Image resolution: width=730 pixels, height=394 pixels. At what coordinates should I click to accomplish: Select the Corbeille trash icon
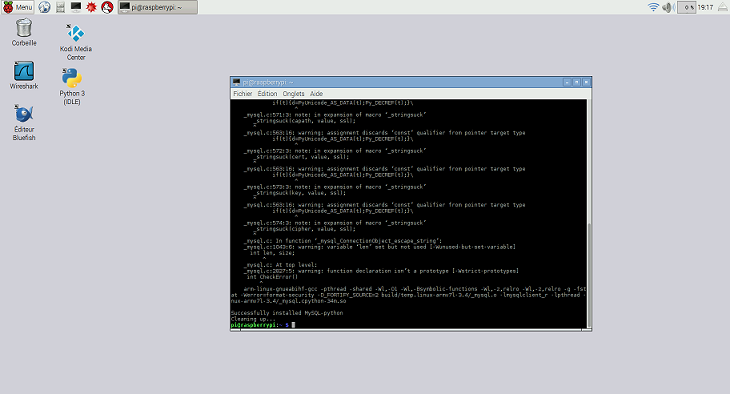24,32
